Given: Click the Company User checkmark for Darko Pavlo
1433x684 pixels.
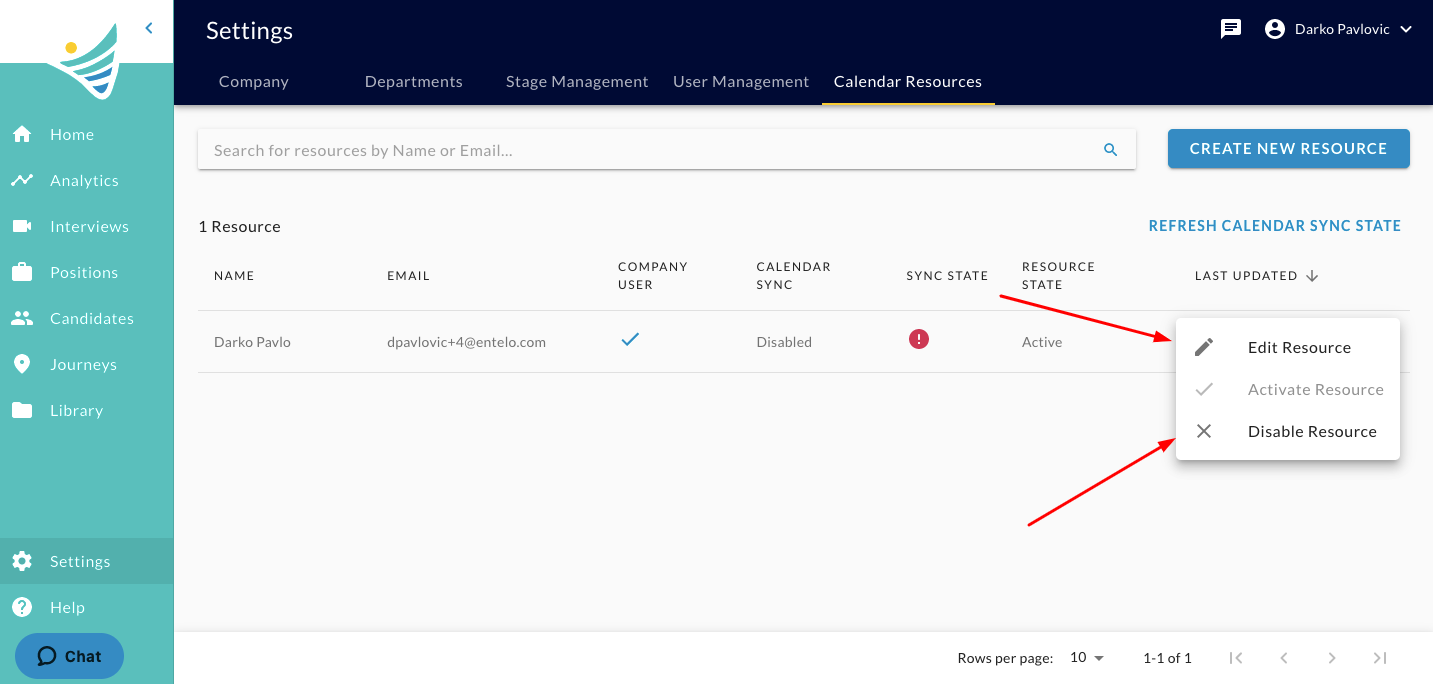Looking at the screenshot, I should (x=630, y=339).
